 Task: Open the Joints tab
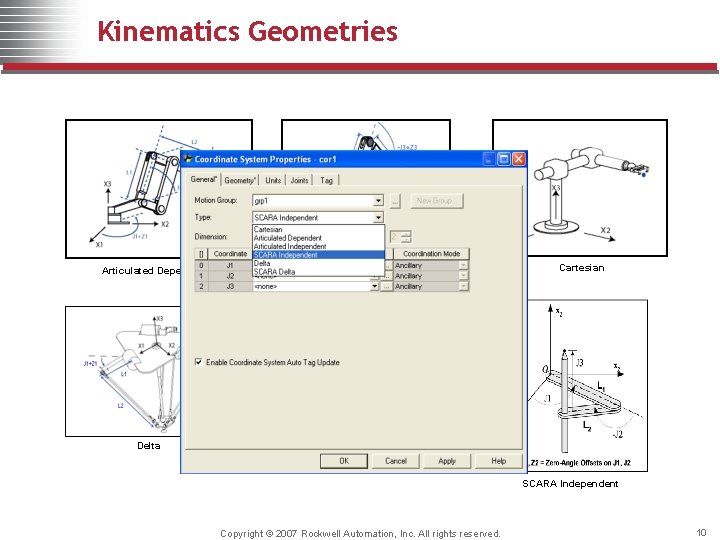click(x=299, y=180)
